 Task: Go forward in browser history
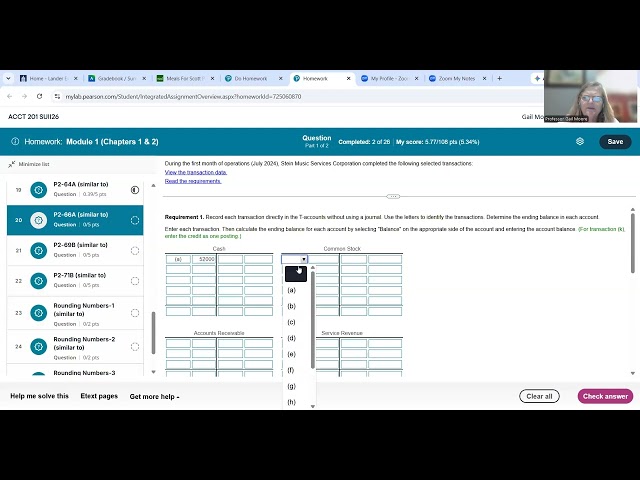coord(24,96)
